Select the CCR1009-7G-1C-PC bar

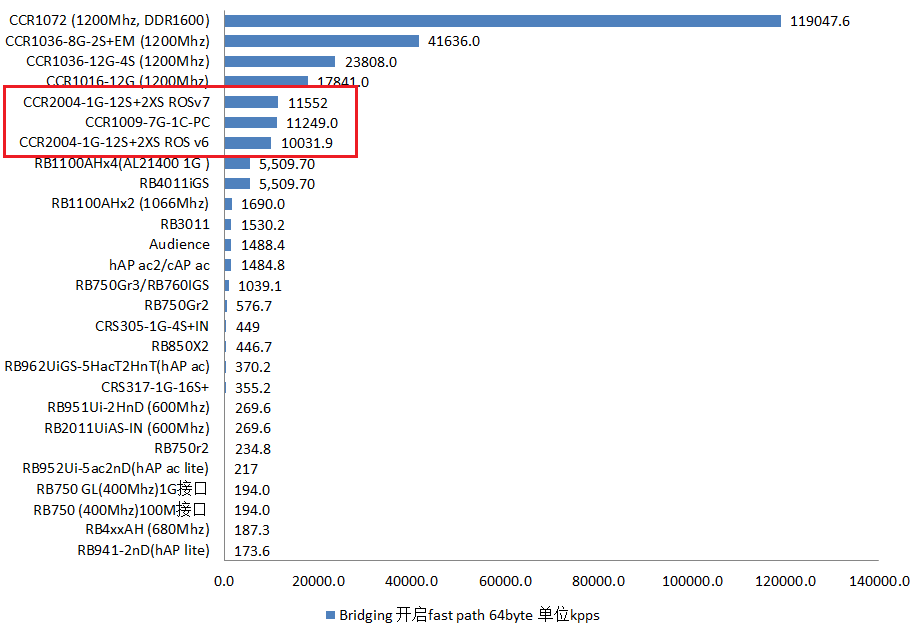pyautogui.click(x=250, y=123)
